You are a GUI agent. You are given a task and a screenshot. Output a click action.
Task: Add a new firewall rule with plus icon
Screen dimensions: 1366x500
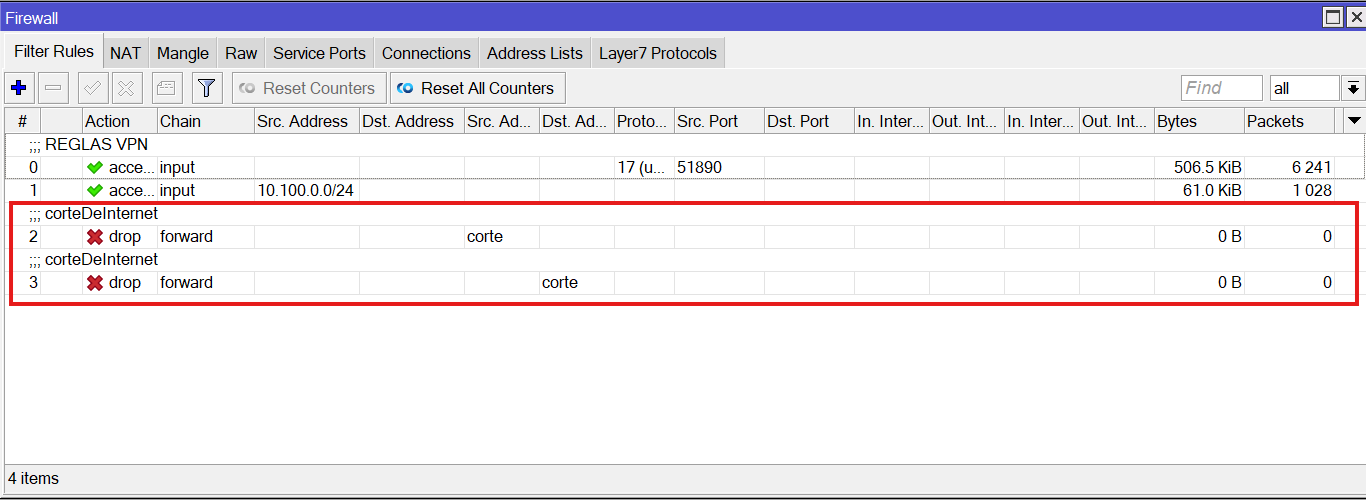pos(18,88)
